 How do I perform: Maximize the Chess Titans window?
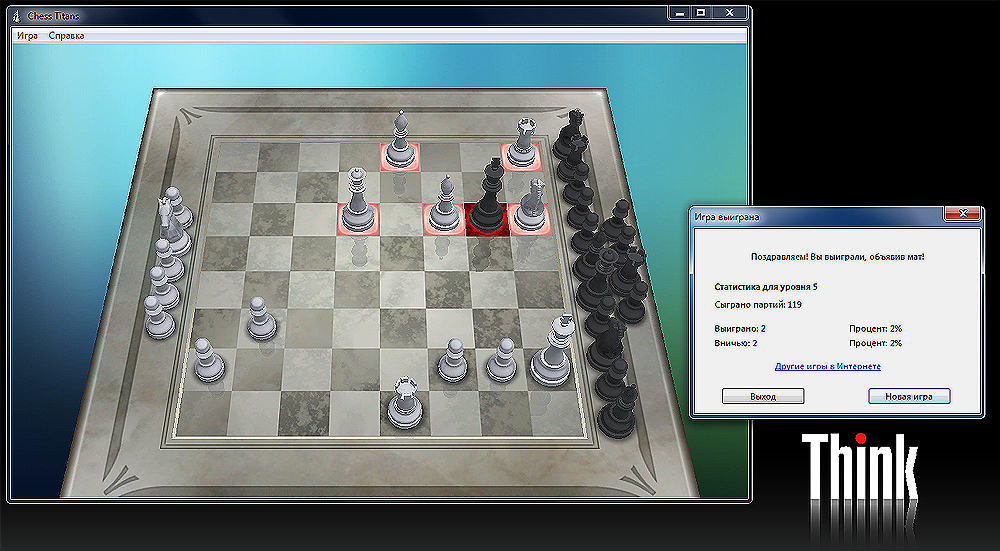click(x=701, y=12)
